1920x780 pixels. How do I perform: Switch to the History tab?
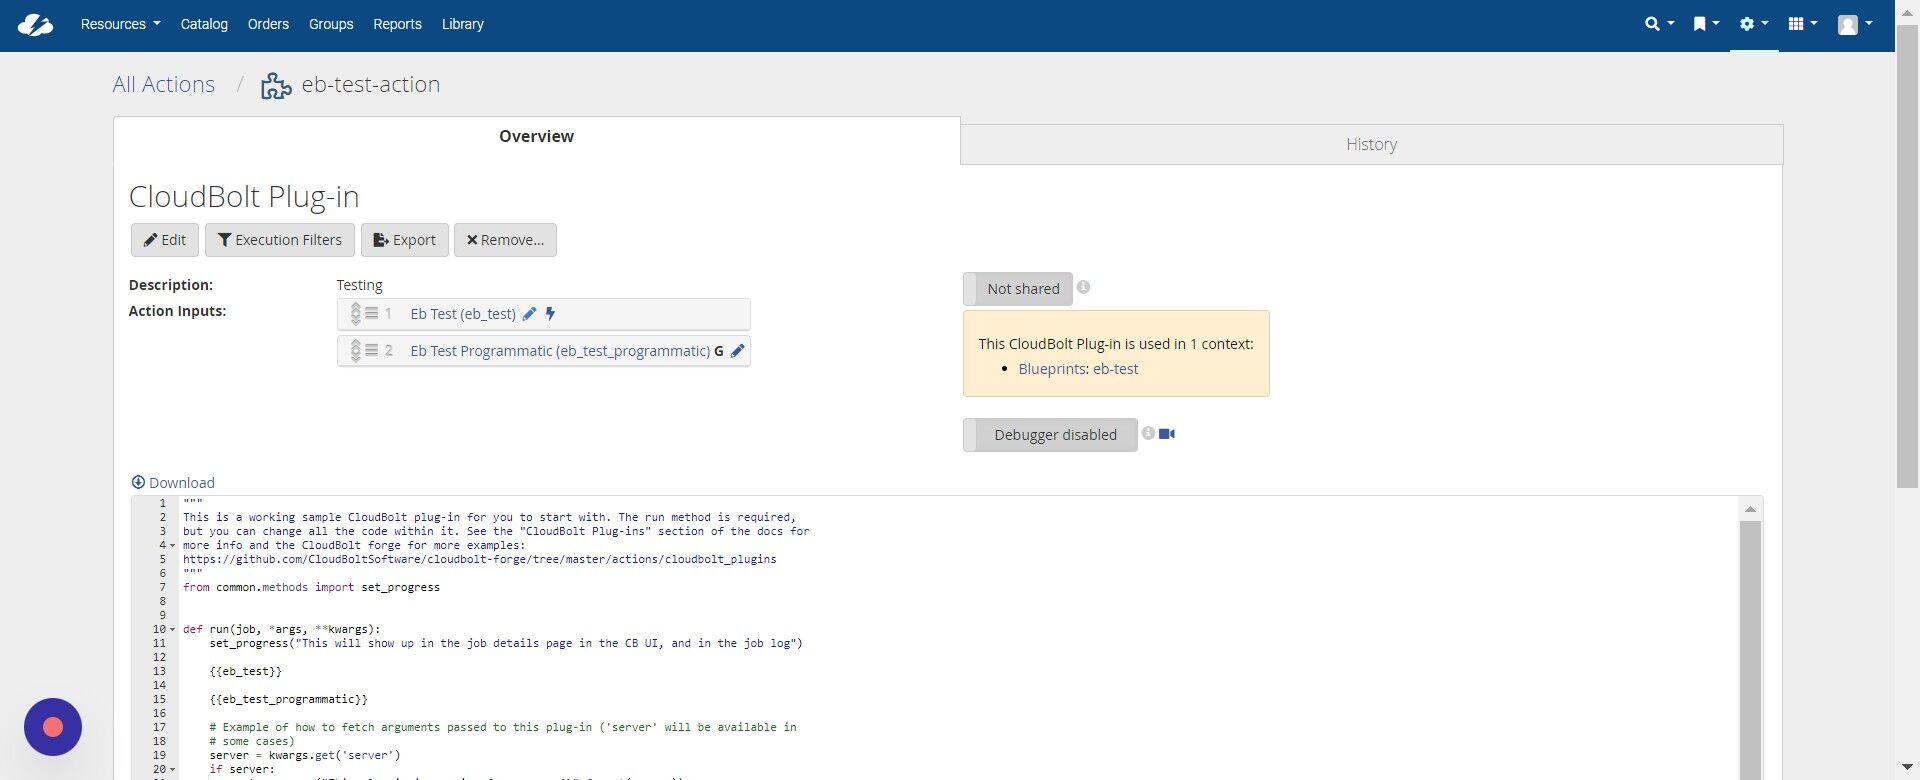pos(1371,145)
